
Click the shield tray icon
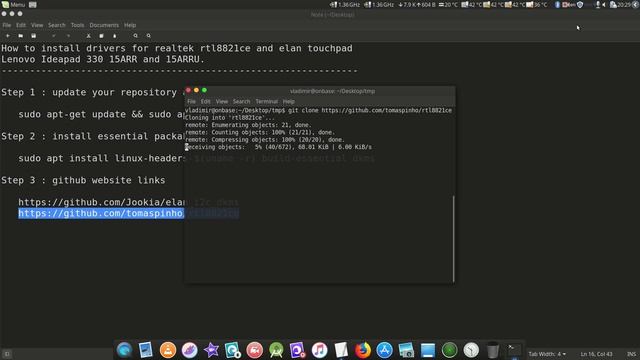(580, 4)
